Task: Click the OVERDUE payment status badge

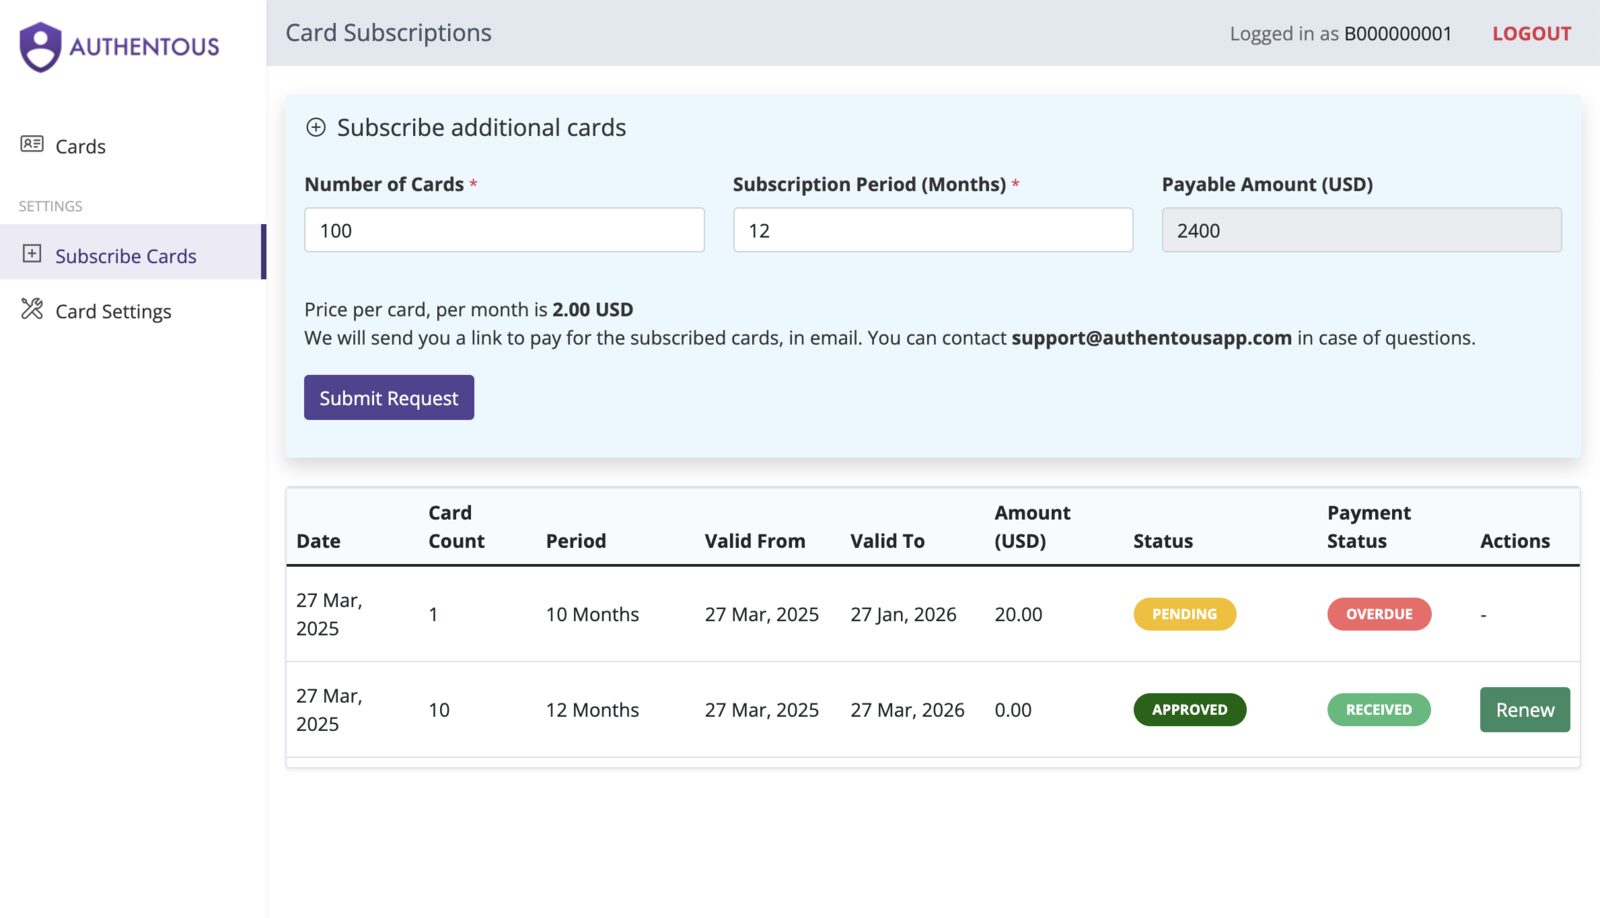Action: (1379, 614)
